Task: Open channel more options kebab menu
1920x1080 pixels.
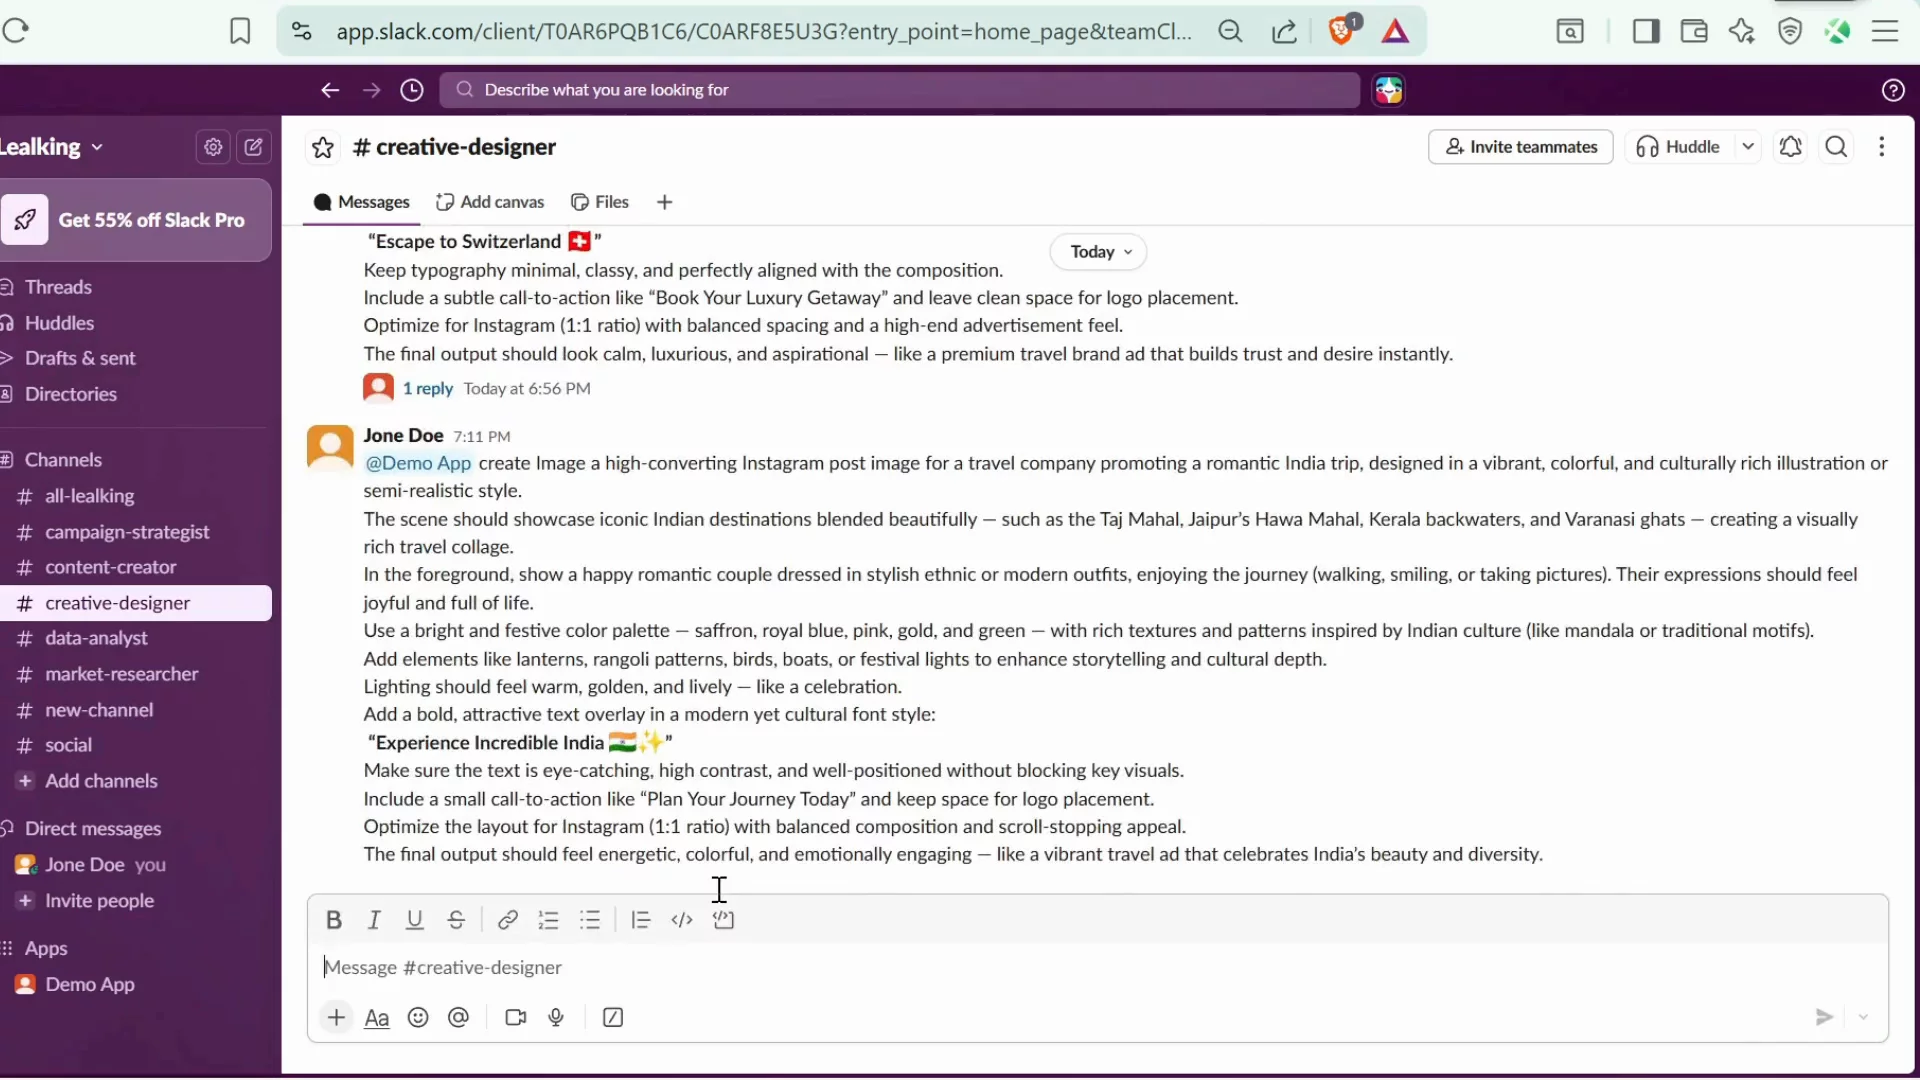Action: point(1882,147)
